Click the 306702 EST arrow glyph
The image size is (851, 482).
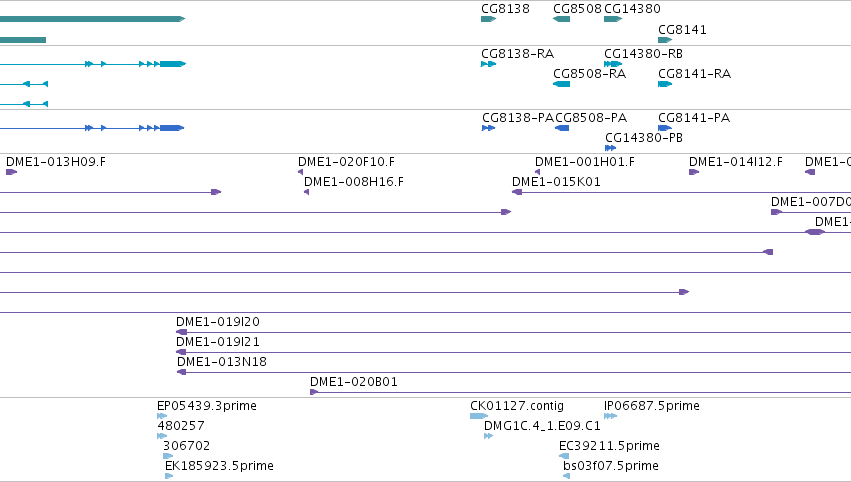[x=168, y=456]
